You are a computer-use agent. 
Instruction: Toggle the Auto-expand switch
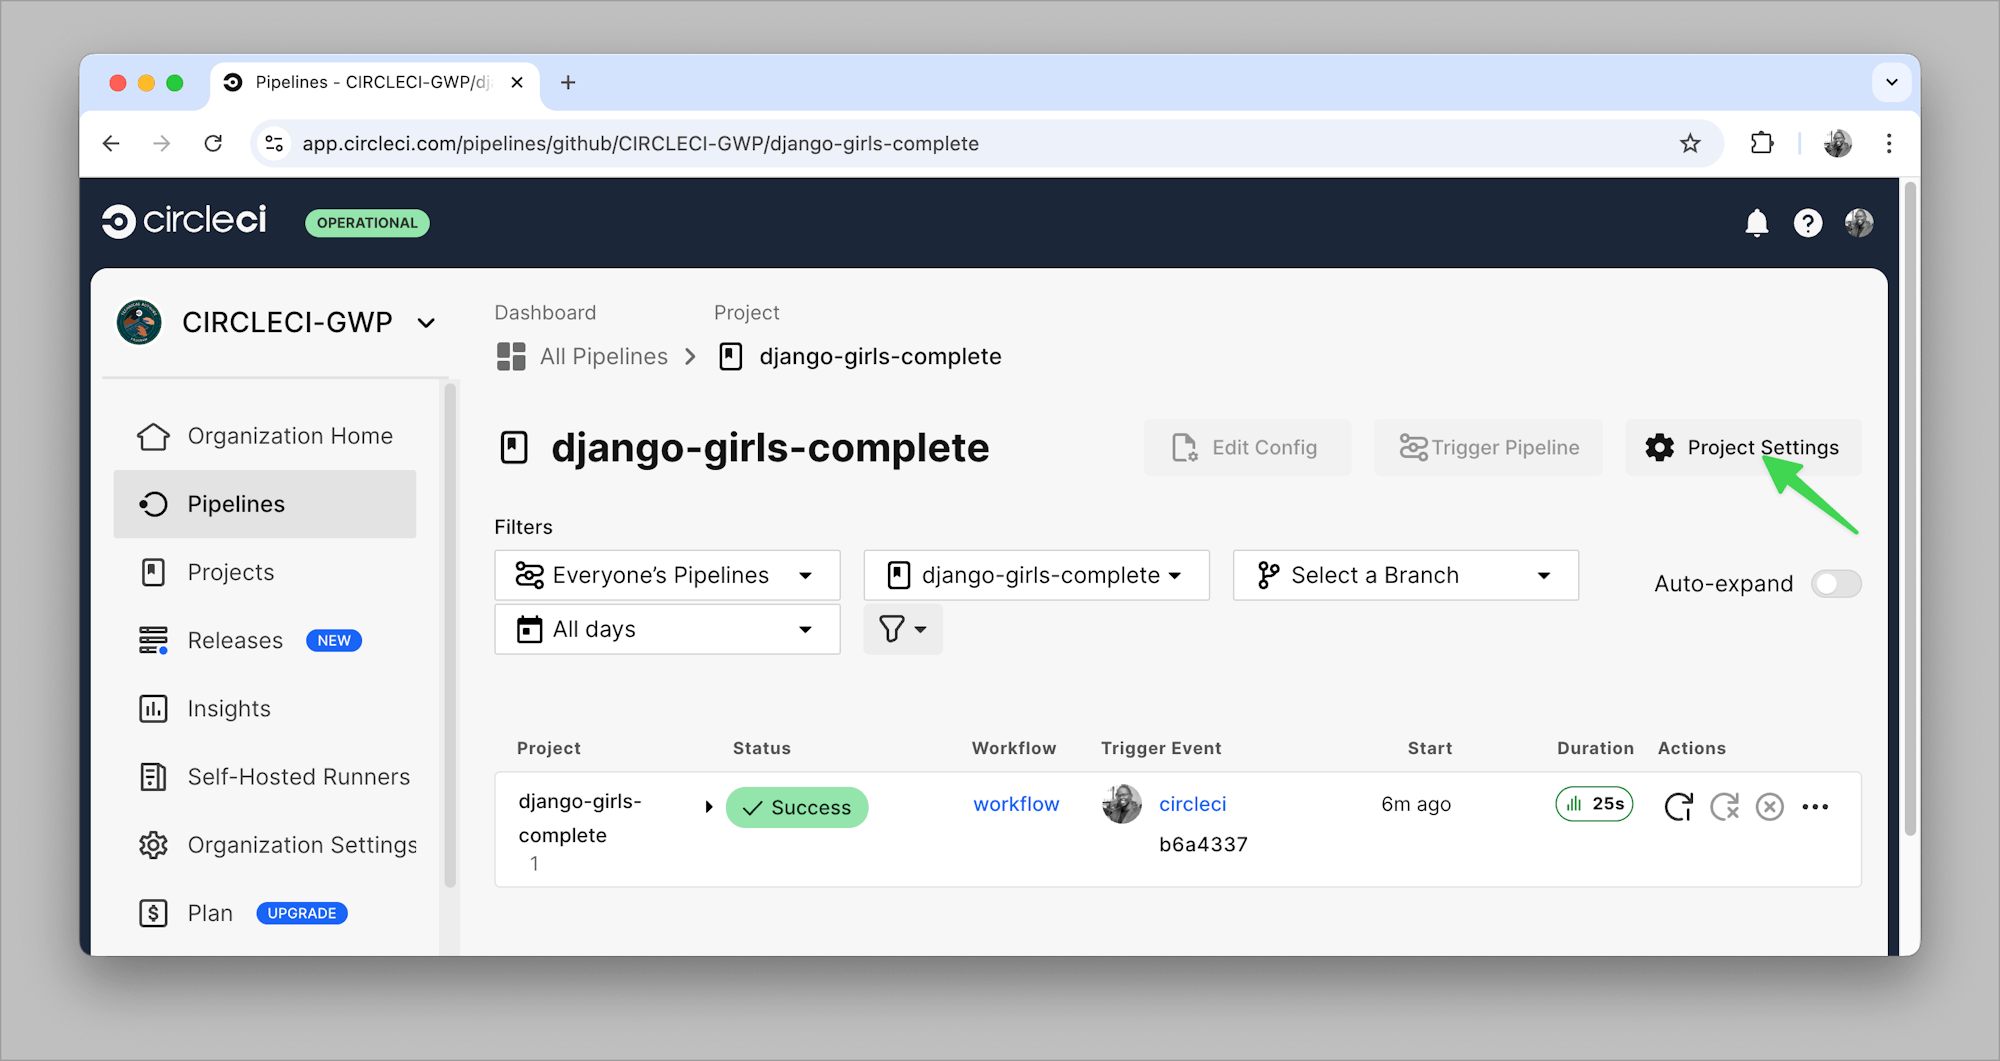[x=1836, y=583]
